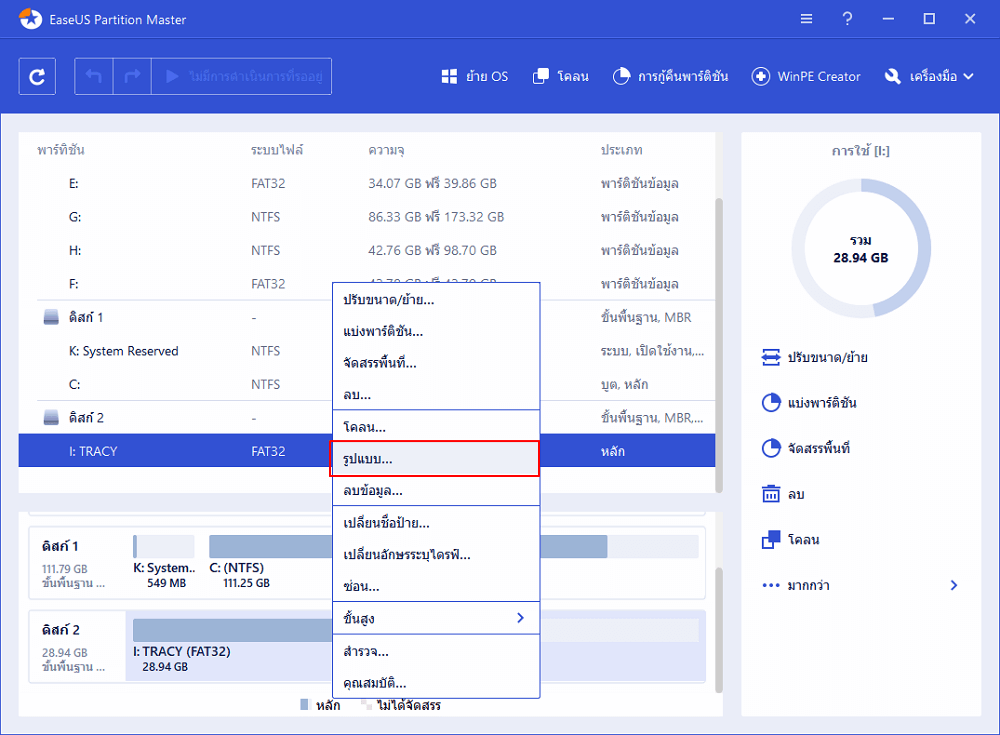This screenshot has width=1000, height=735.
Task: Select ปรับขนาด/ย้าย in the context menu
Action: point(436,299)
